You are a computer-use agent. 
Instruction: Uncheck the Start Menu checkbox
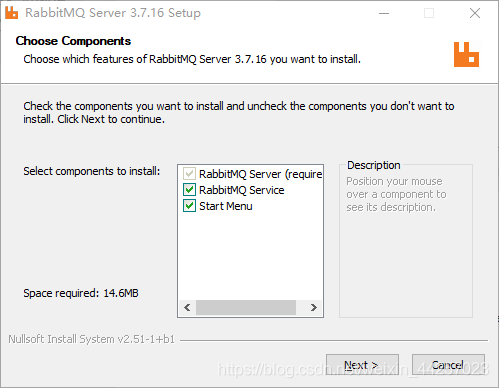(x=189, y=206)
